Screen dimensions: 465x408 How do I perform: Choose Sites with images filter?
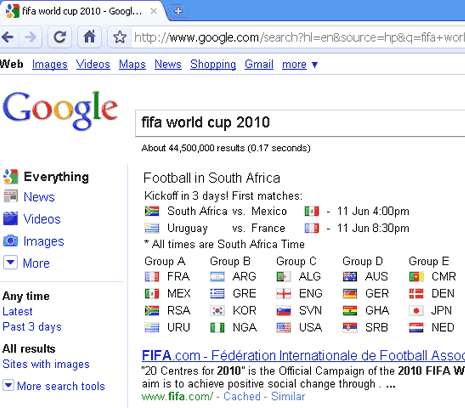click(x=46, y=364)
